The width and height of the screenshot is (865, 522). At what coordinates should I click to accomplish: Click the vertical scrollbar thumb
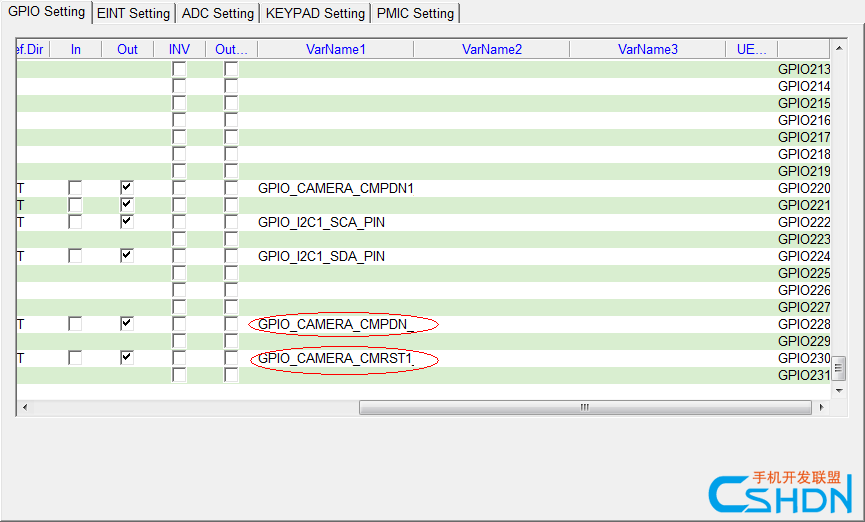coord(839,368)
